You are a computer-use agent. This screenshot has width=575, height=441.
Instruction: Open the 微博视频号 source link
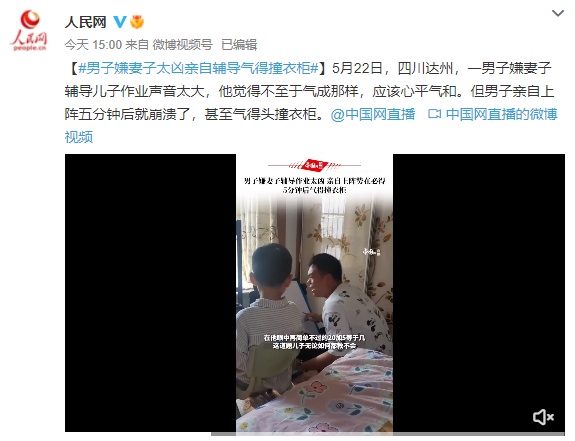[182, 45]
